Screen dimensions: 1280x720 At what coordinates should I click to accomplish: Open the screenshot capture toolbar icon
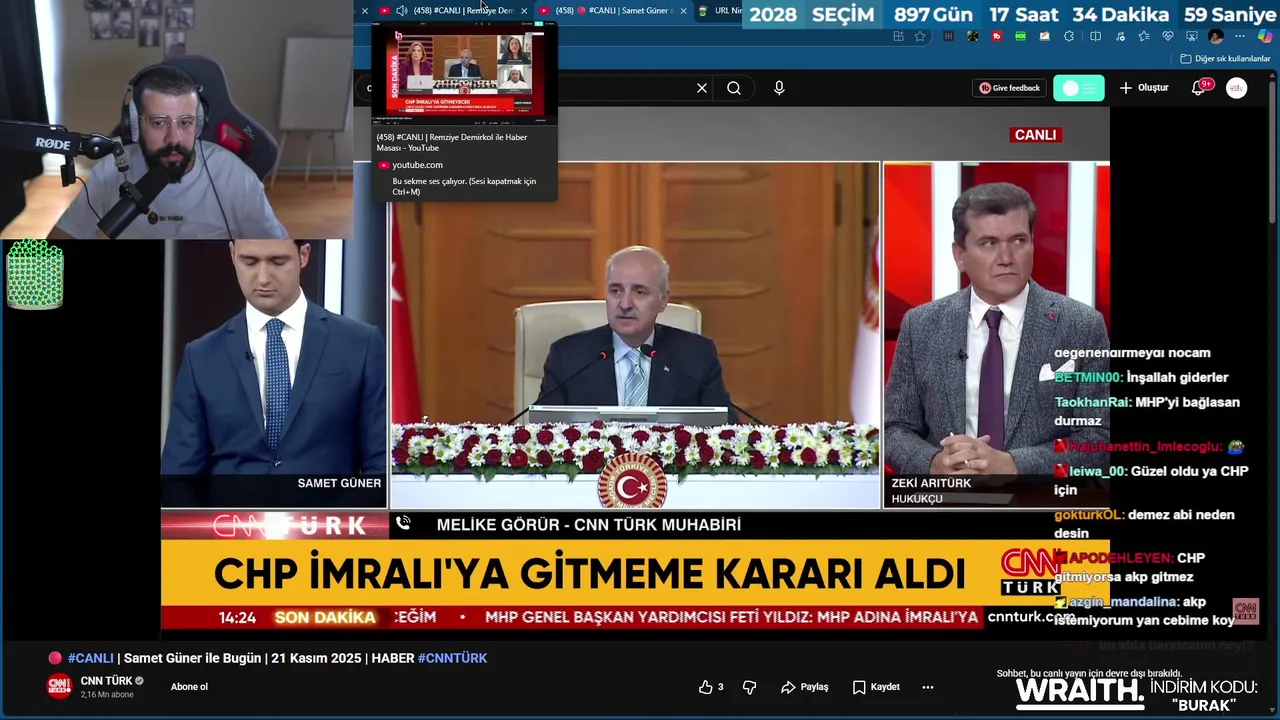1191,36
